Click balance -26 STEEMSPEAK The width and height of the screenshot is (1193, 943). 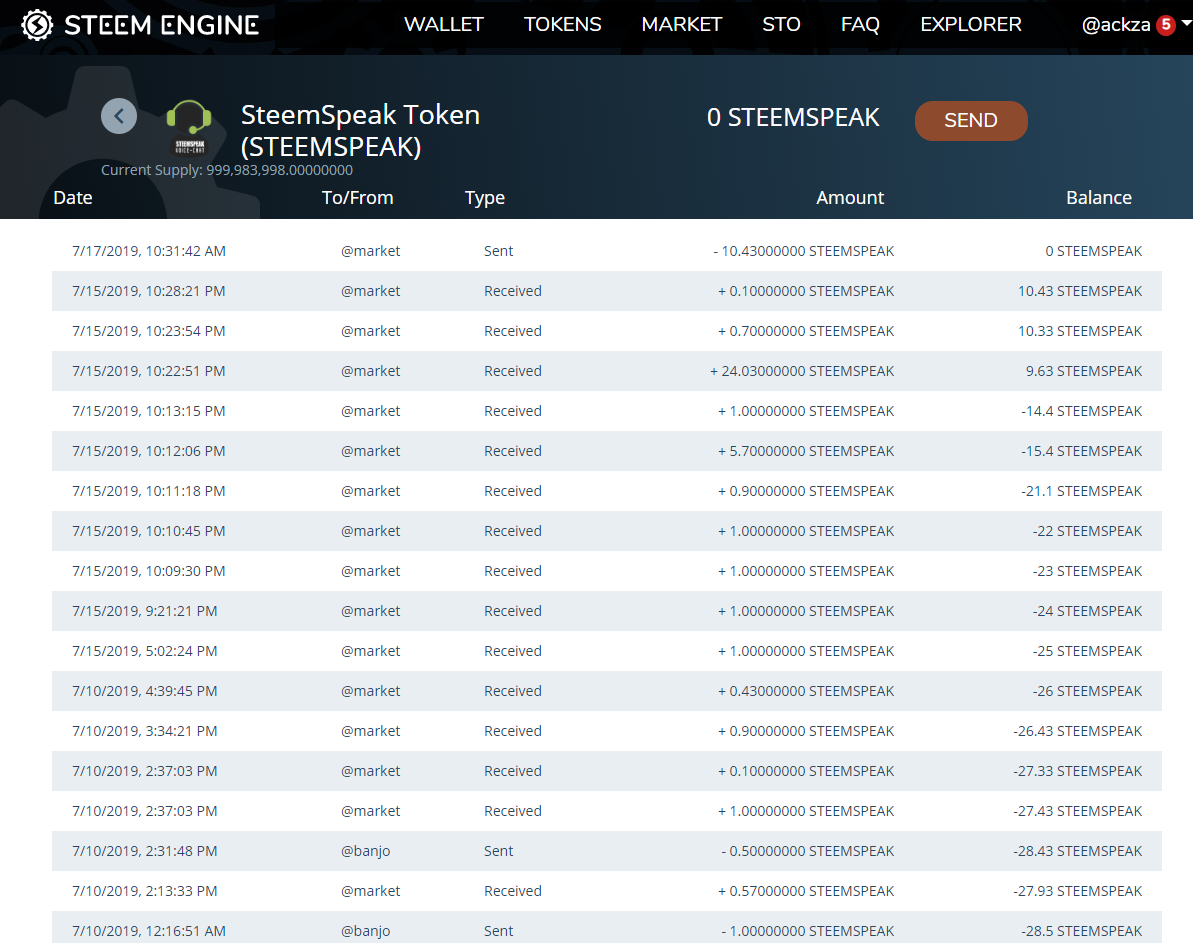click(1087, 690)
